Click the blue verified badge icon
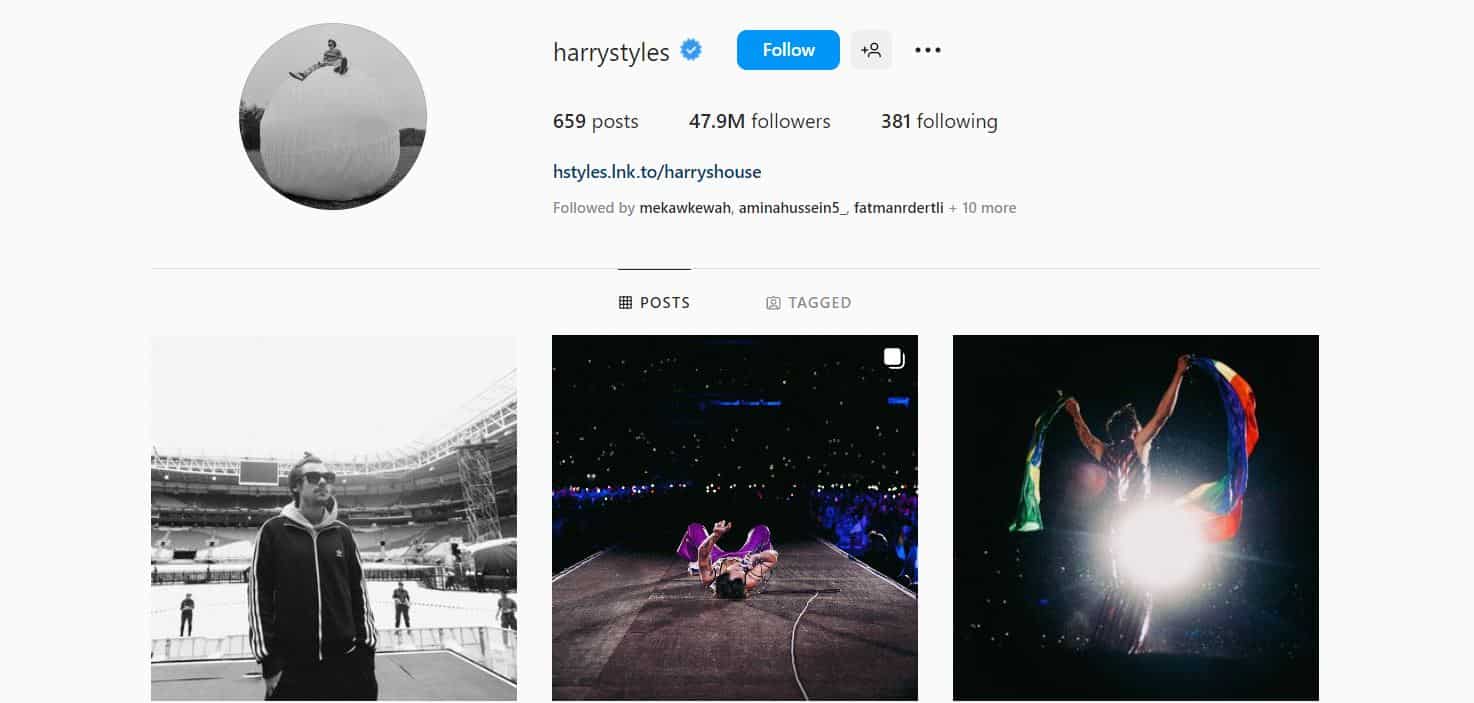Screen dimensions: 1474x703 pyautogui.click(x=691, y=50)
